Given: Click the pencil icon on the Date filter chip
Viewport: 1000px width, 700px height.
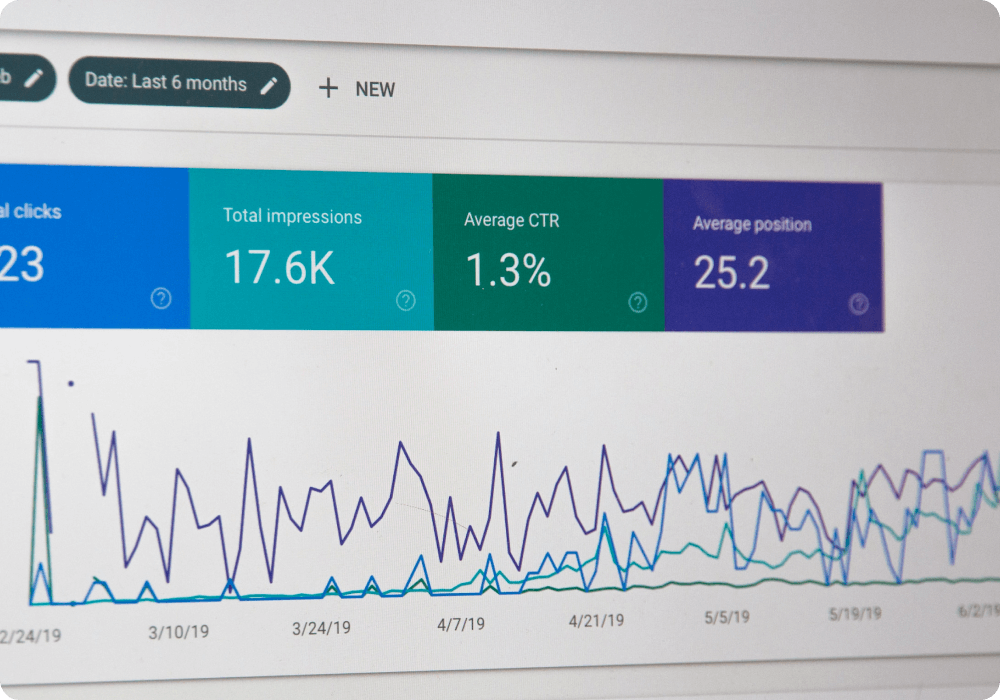Looking at the screenshot, I should point(268,86).
